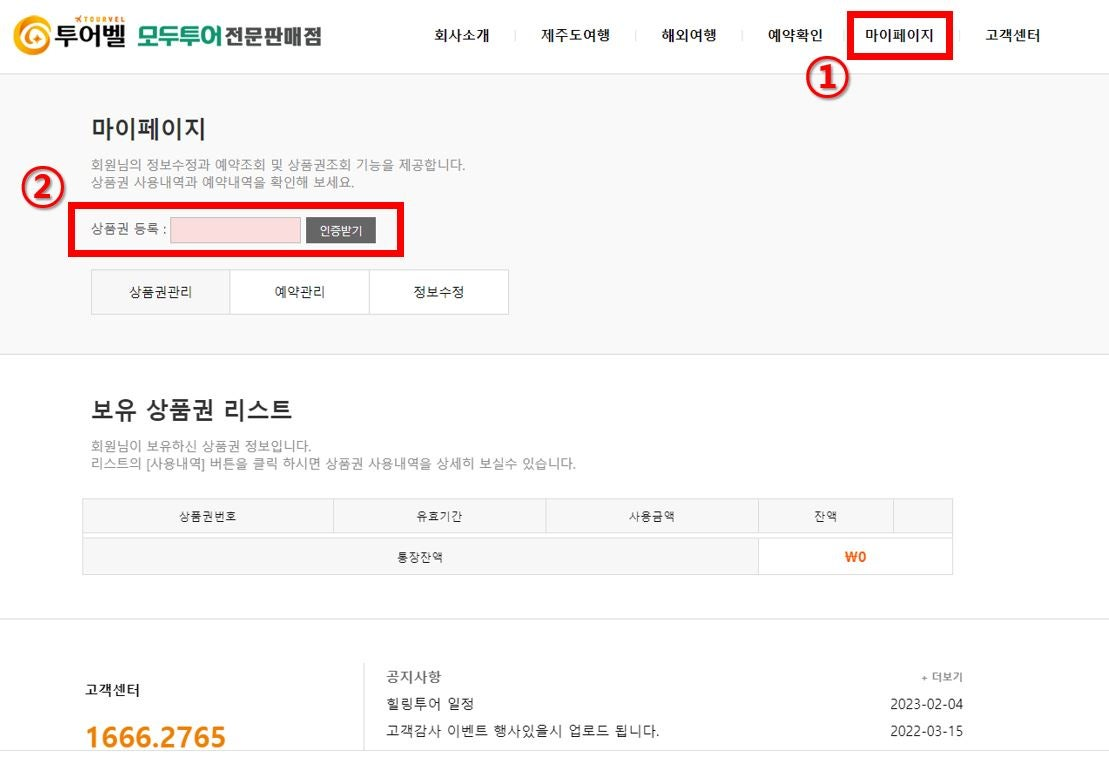Open the 힐링투어 일정 notice
1109x773 pixels.
coord(430,704)
